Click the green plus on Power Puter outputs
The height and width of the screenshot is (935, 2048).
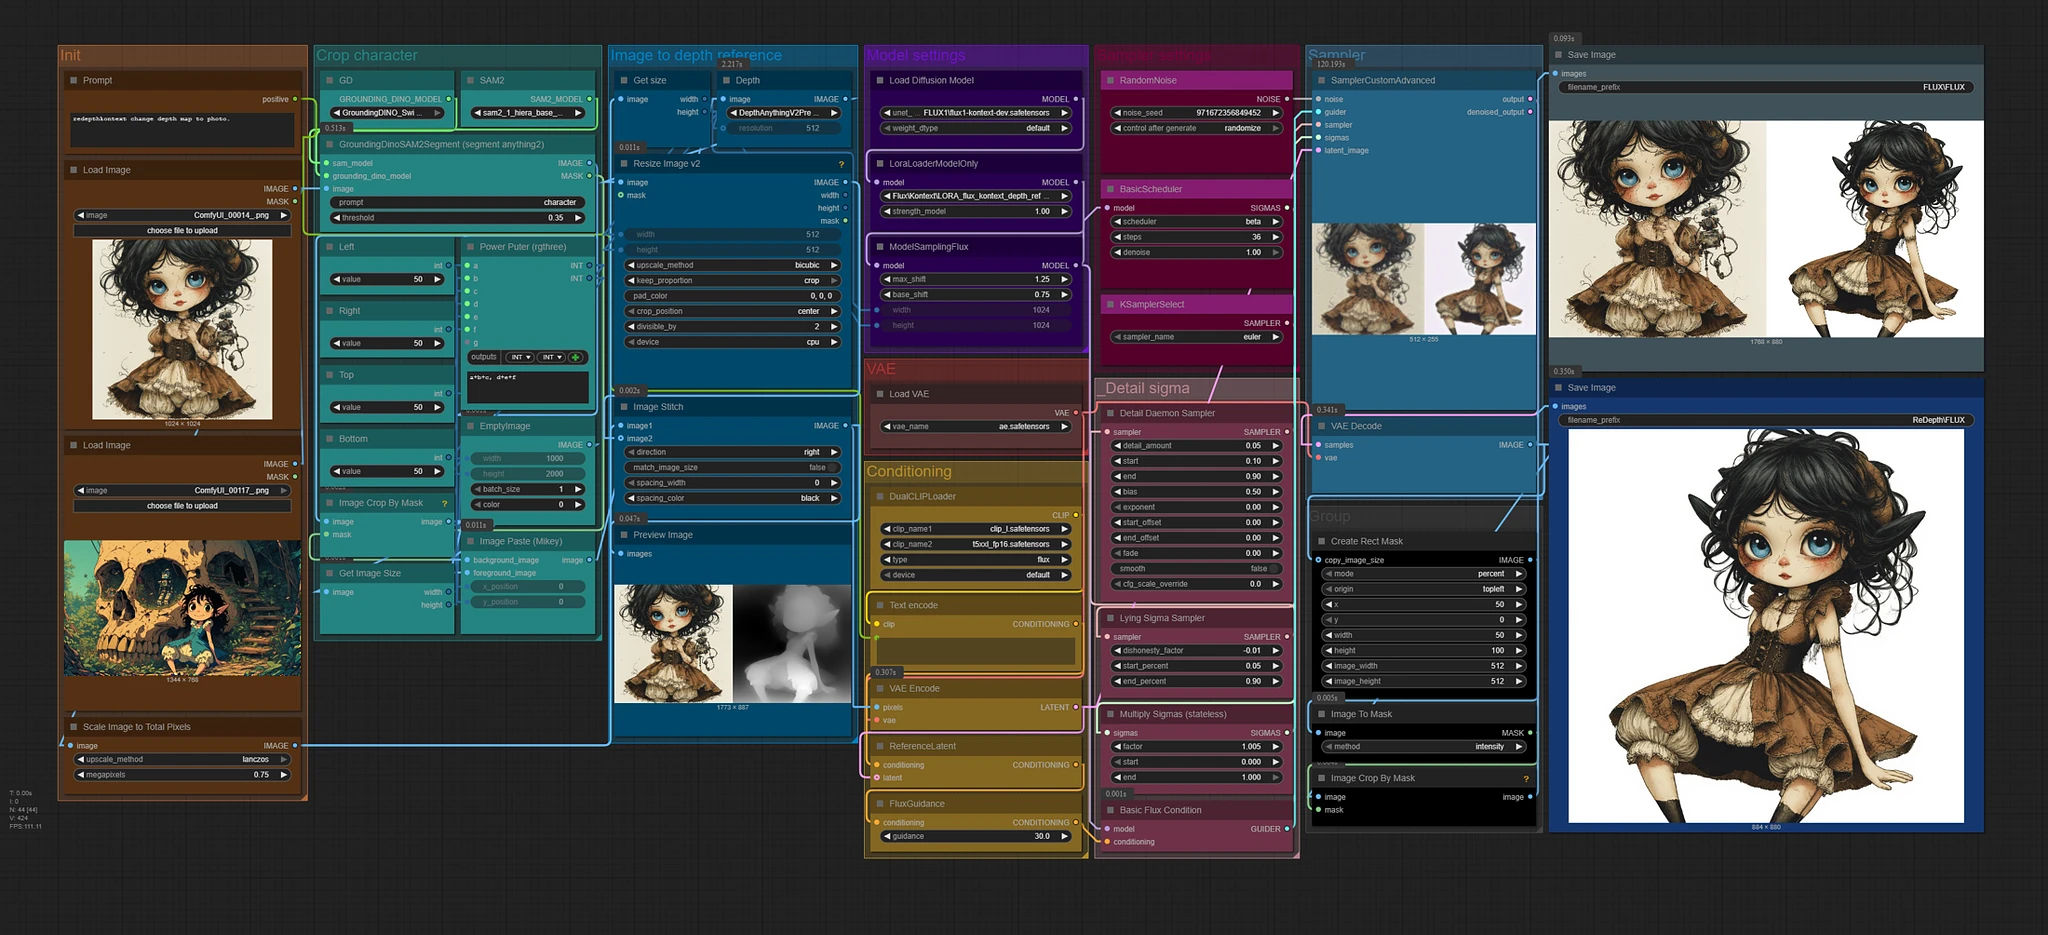click(x=577, y=357)
